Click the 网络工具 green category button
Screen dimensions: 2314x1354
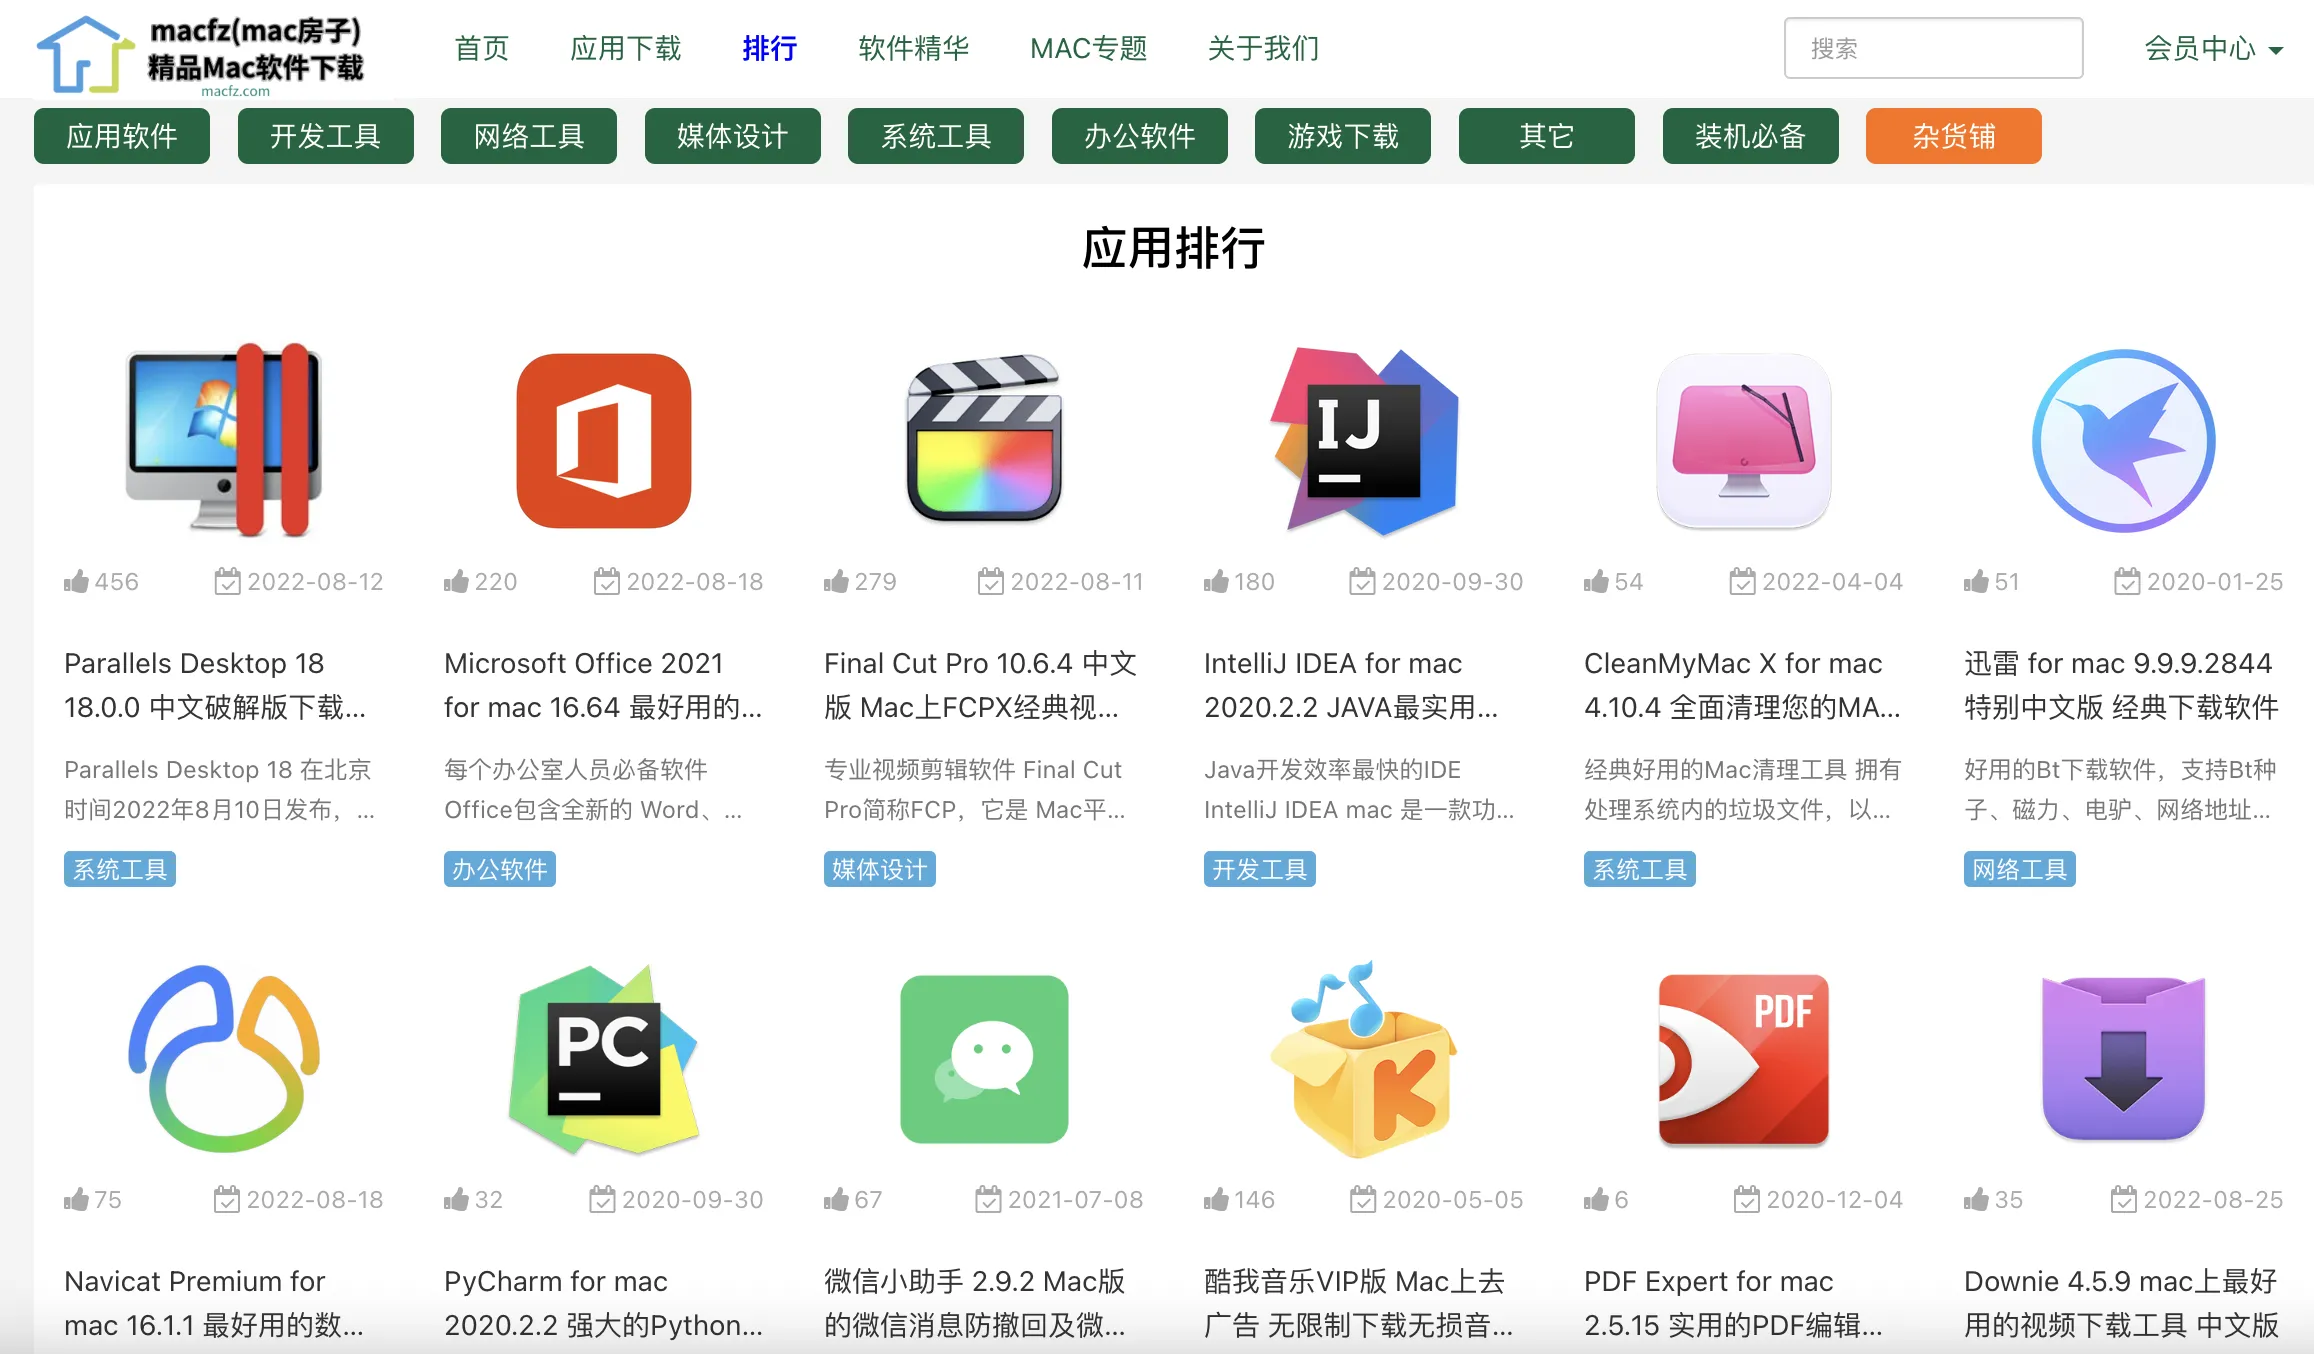point(529,136)
